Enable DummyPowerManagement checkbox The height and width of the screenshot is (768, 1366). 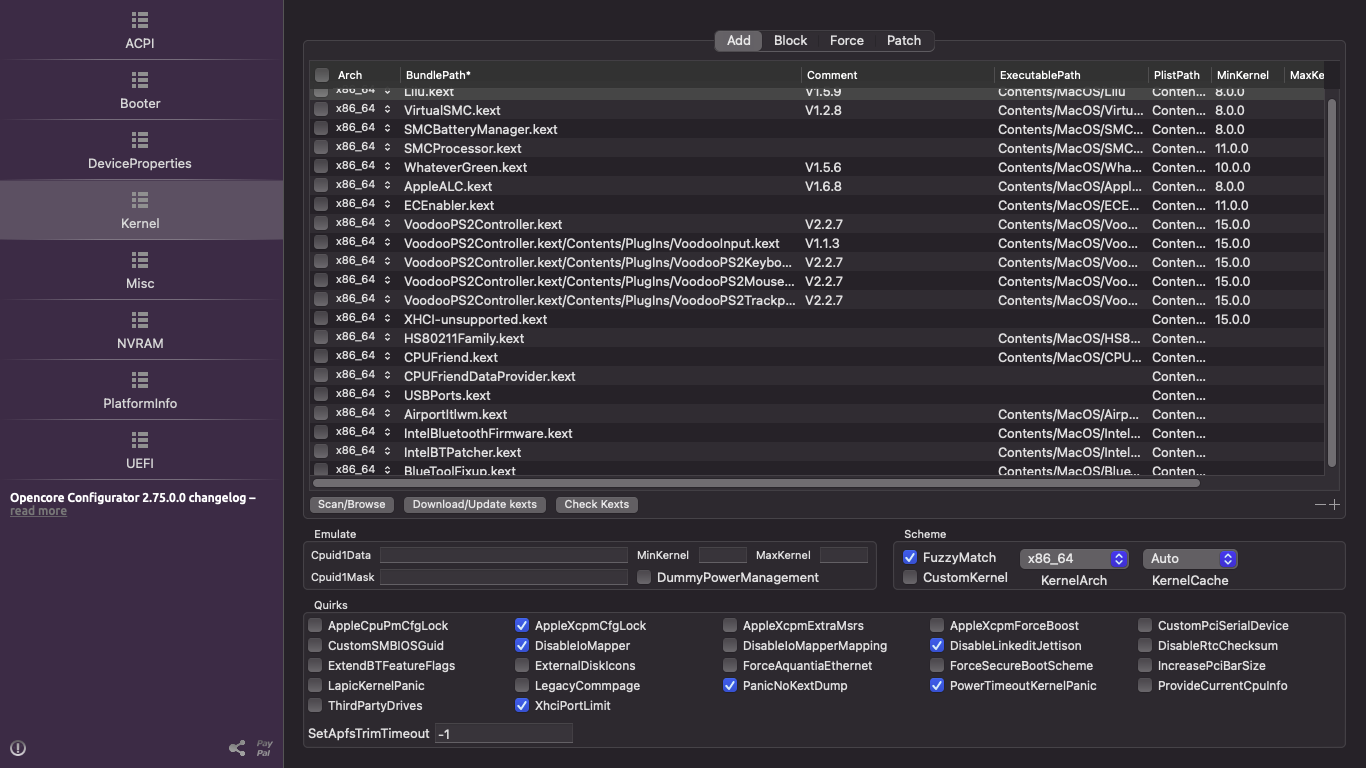(644, 577)
